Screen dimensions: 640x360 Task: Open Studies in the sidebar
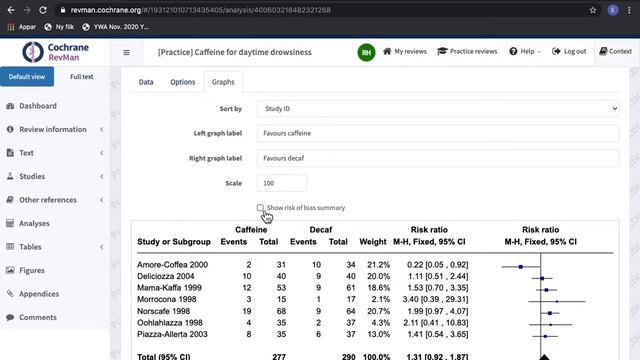[x=32, y=176]
